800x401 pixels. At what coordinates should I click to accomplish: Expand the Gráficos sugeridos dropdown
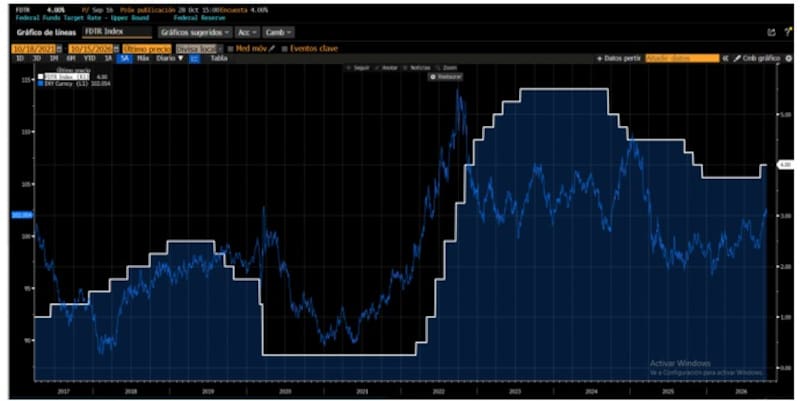point(195,32)
